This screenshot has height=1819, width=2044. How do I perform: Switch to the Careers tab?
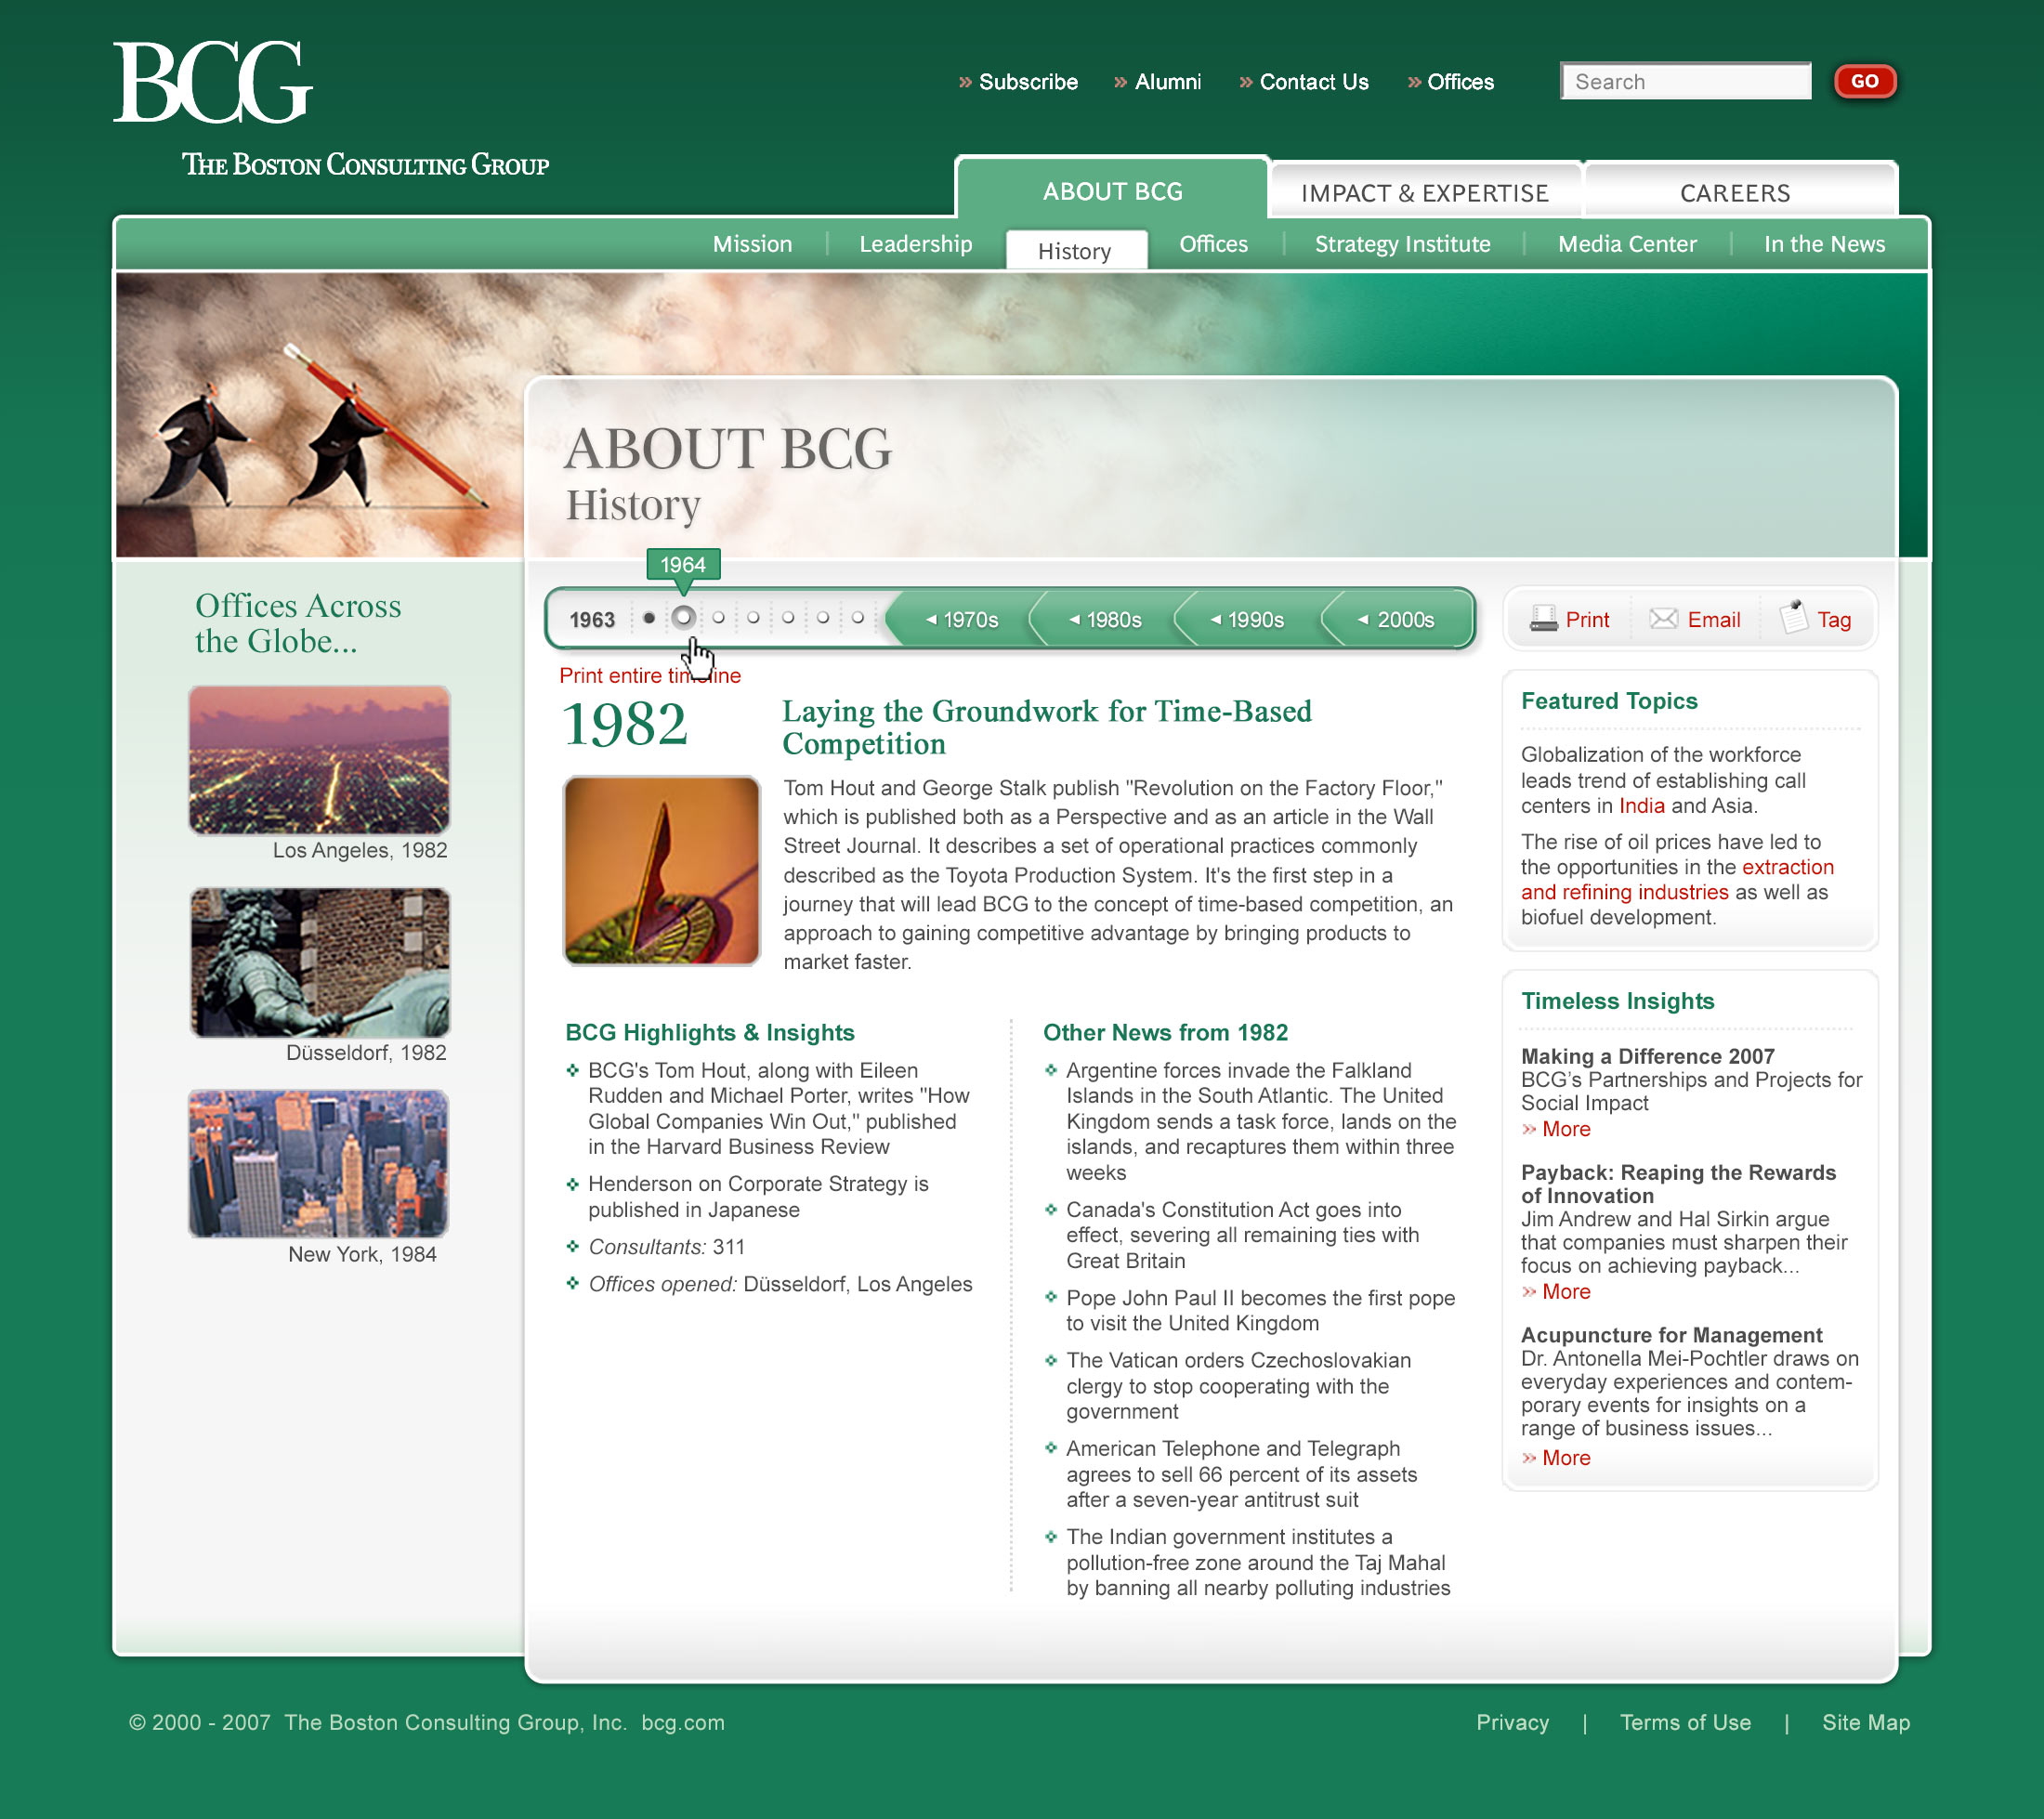point(1734,193)
